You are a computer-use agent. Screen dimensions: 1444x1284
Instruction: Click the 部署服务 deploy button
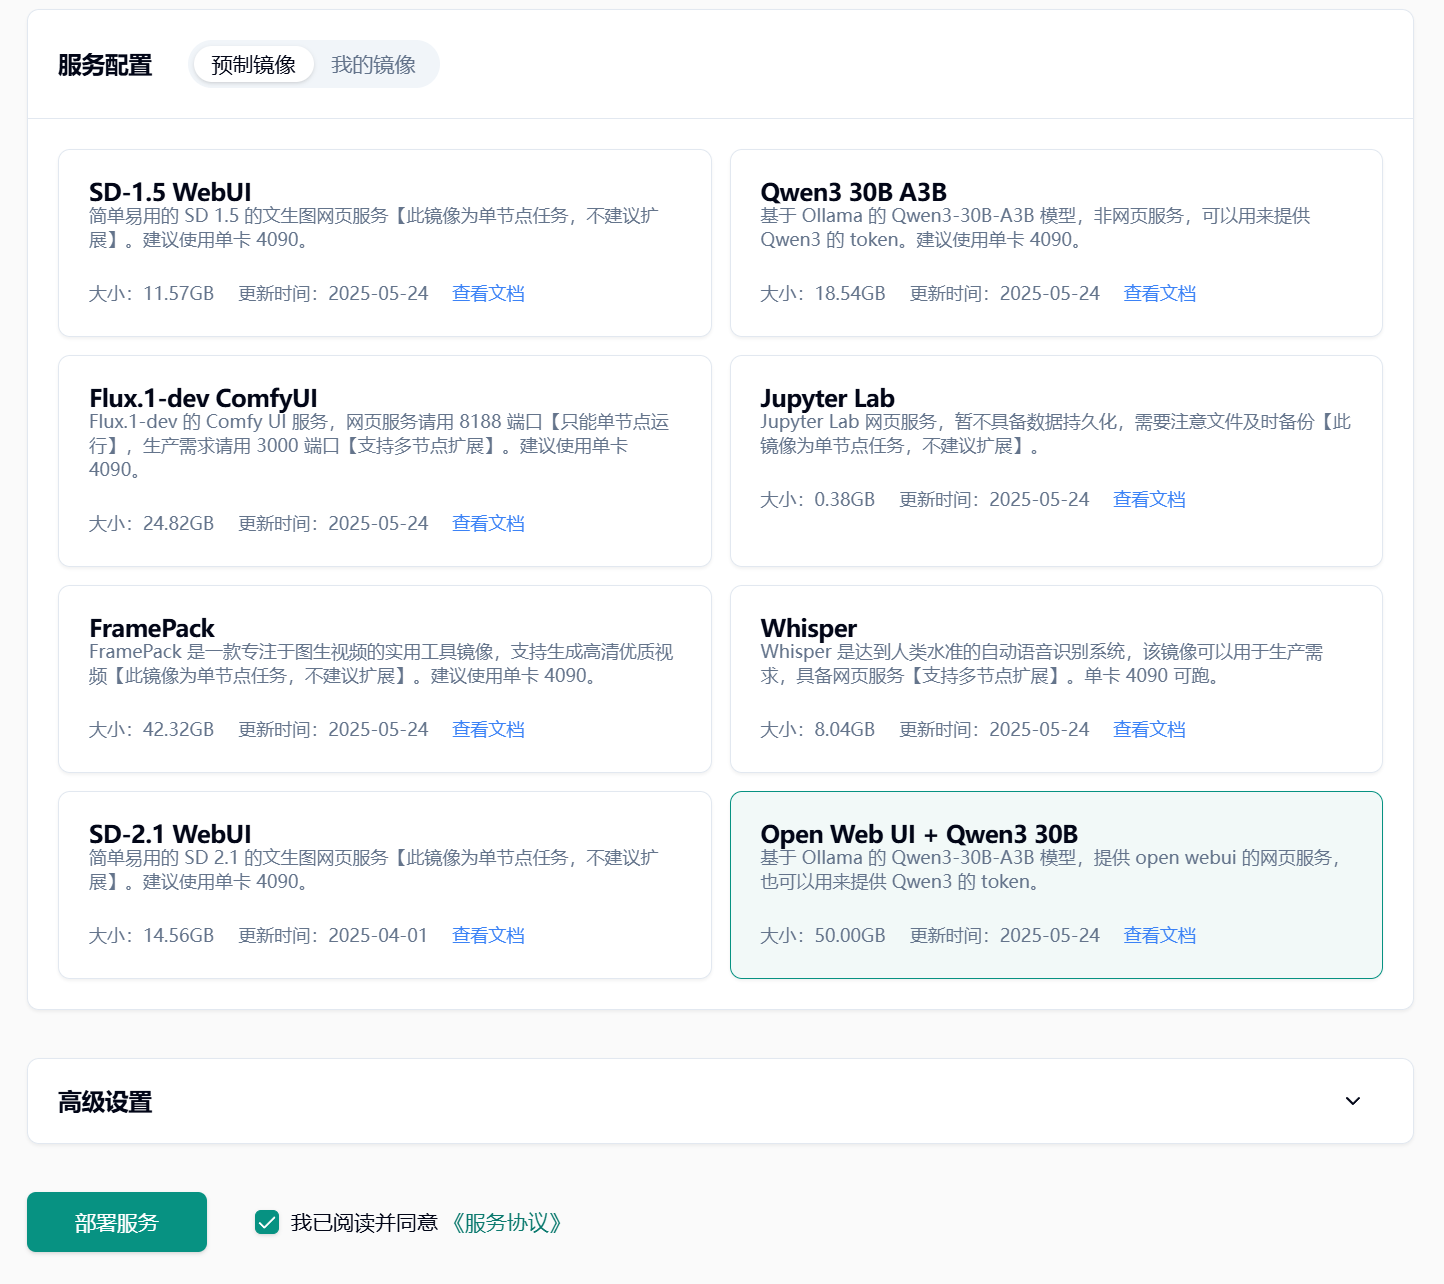117,1222
